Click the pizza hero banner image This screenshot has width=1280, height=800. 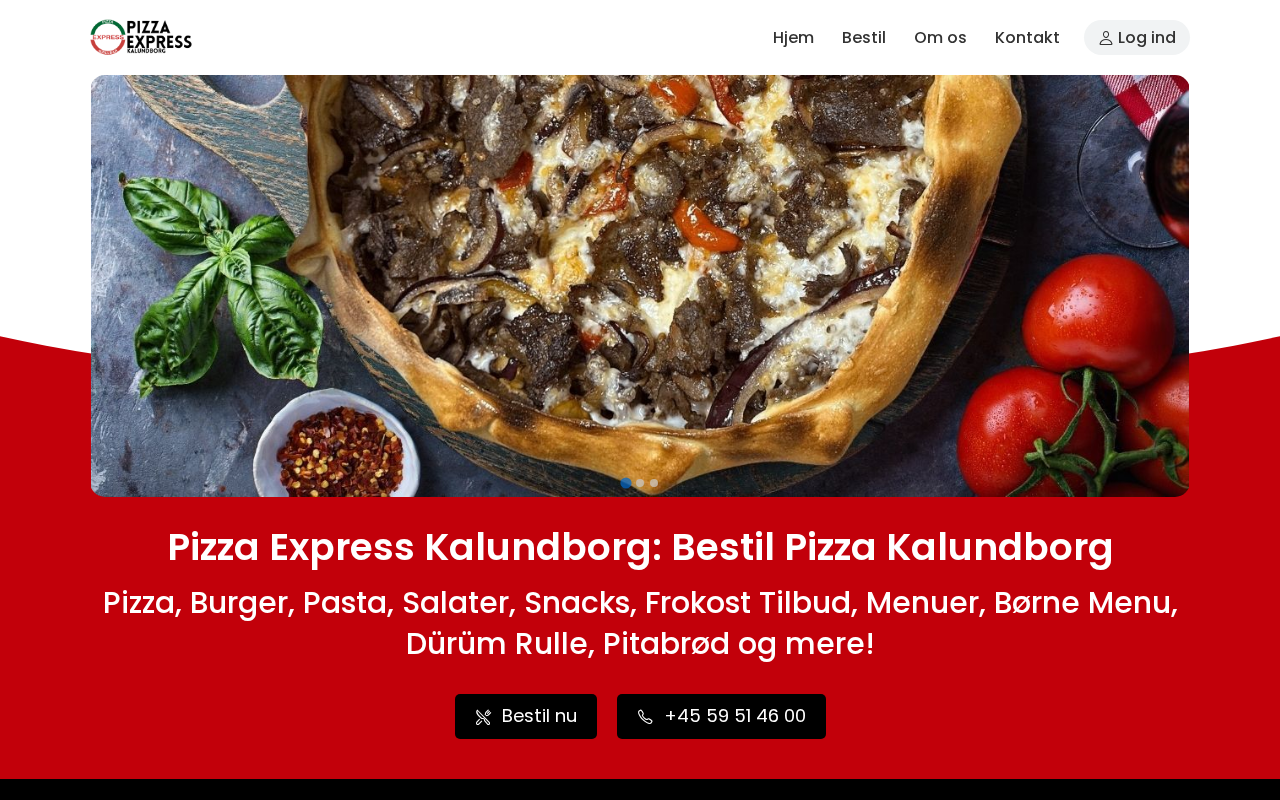640,286
